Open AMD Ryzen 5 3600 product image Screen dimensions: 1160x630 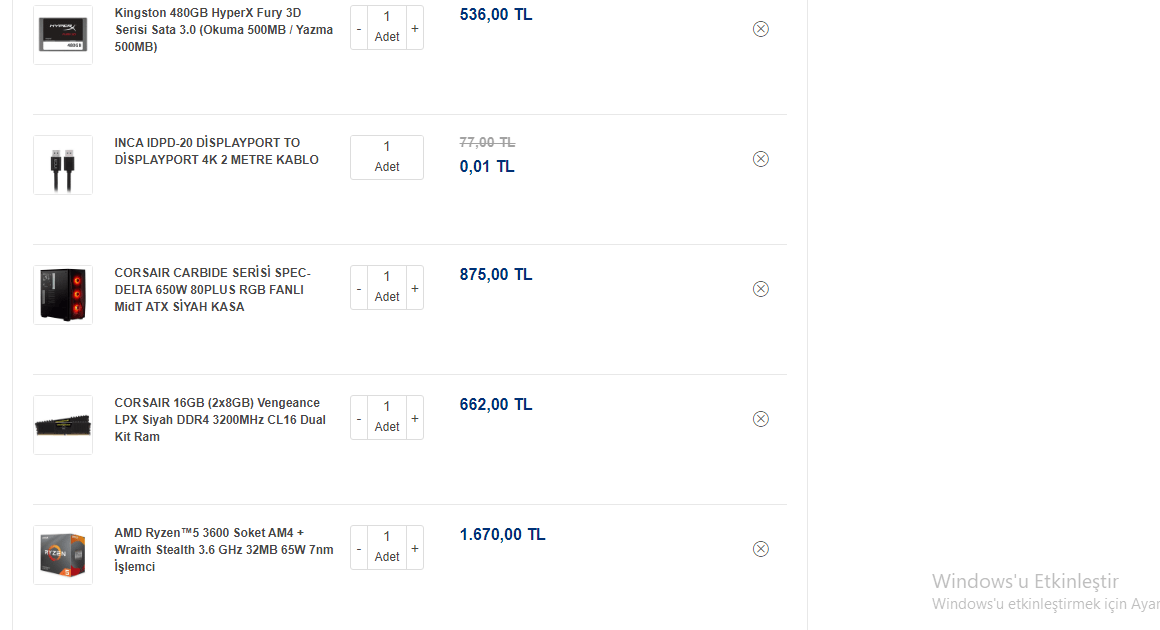pyautogui.click(x=63, y=555)
